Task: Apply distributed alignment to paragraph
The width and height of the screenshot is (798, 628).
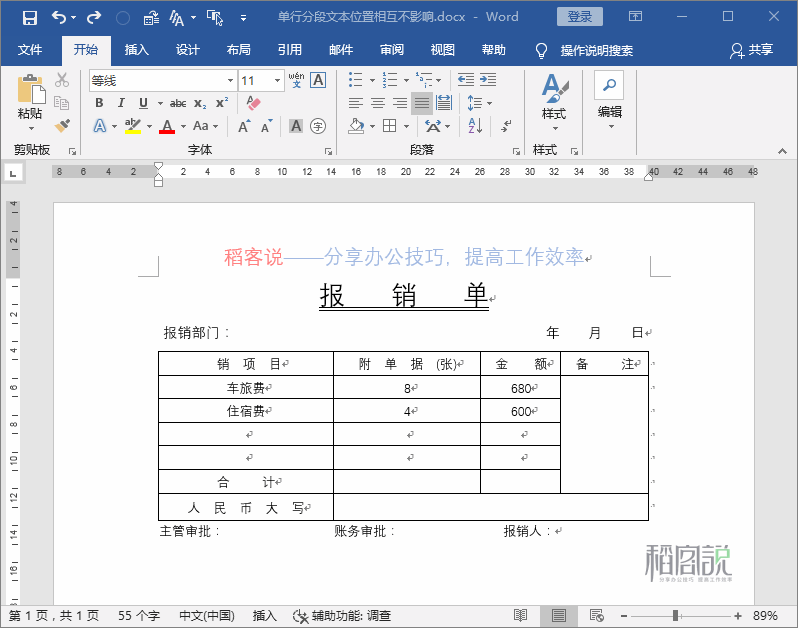Action: click(x=444, y=103)
